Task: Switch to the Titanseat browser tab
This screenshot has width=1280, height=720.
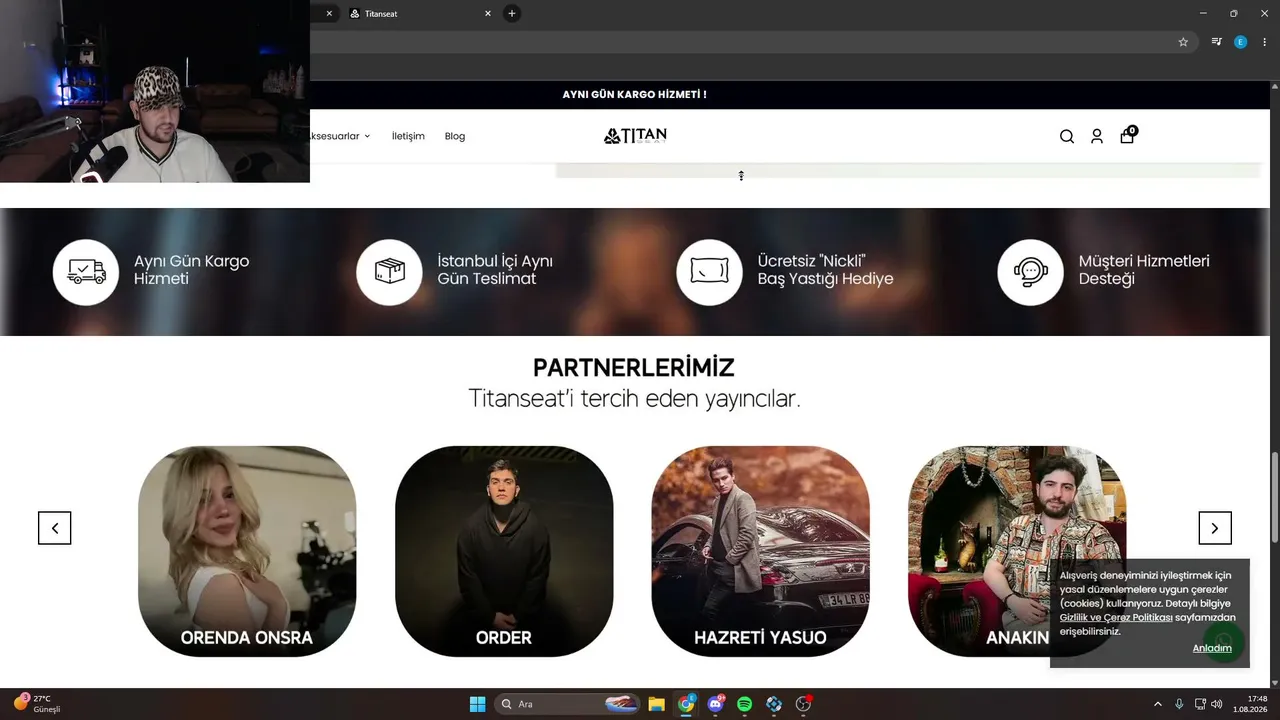Action: point(420,13)
